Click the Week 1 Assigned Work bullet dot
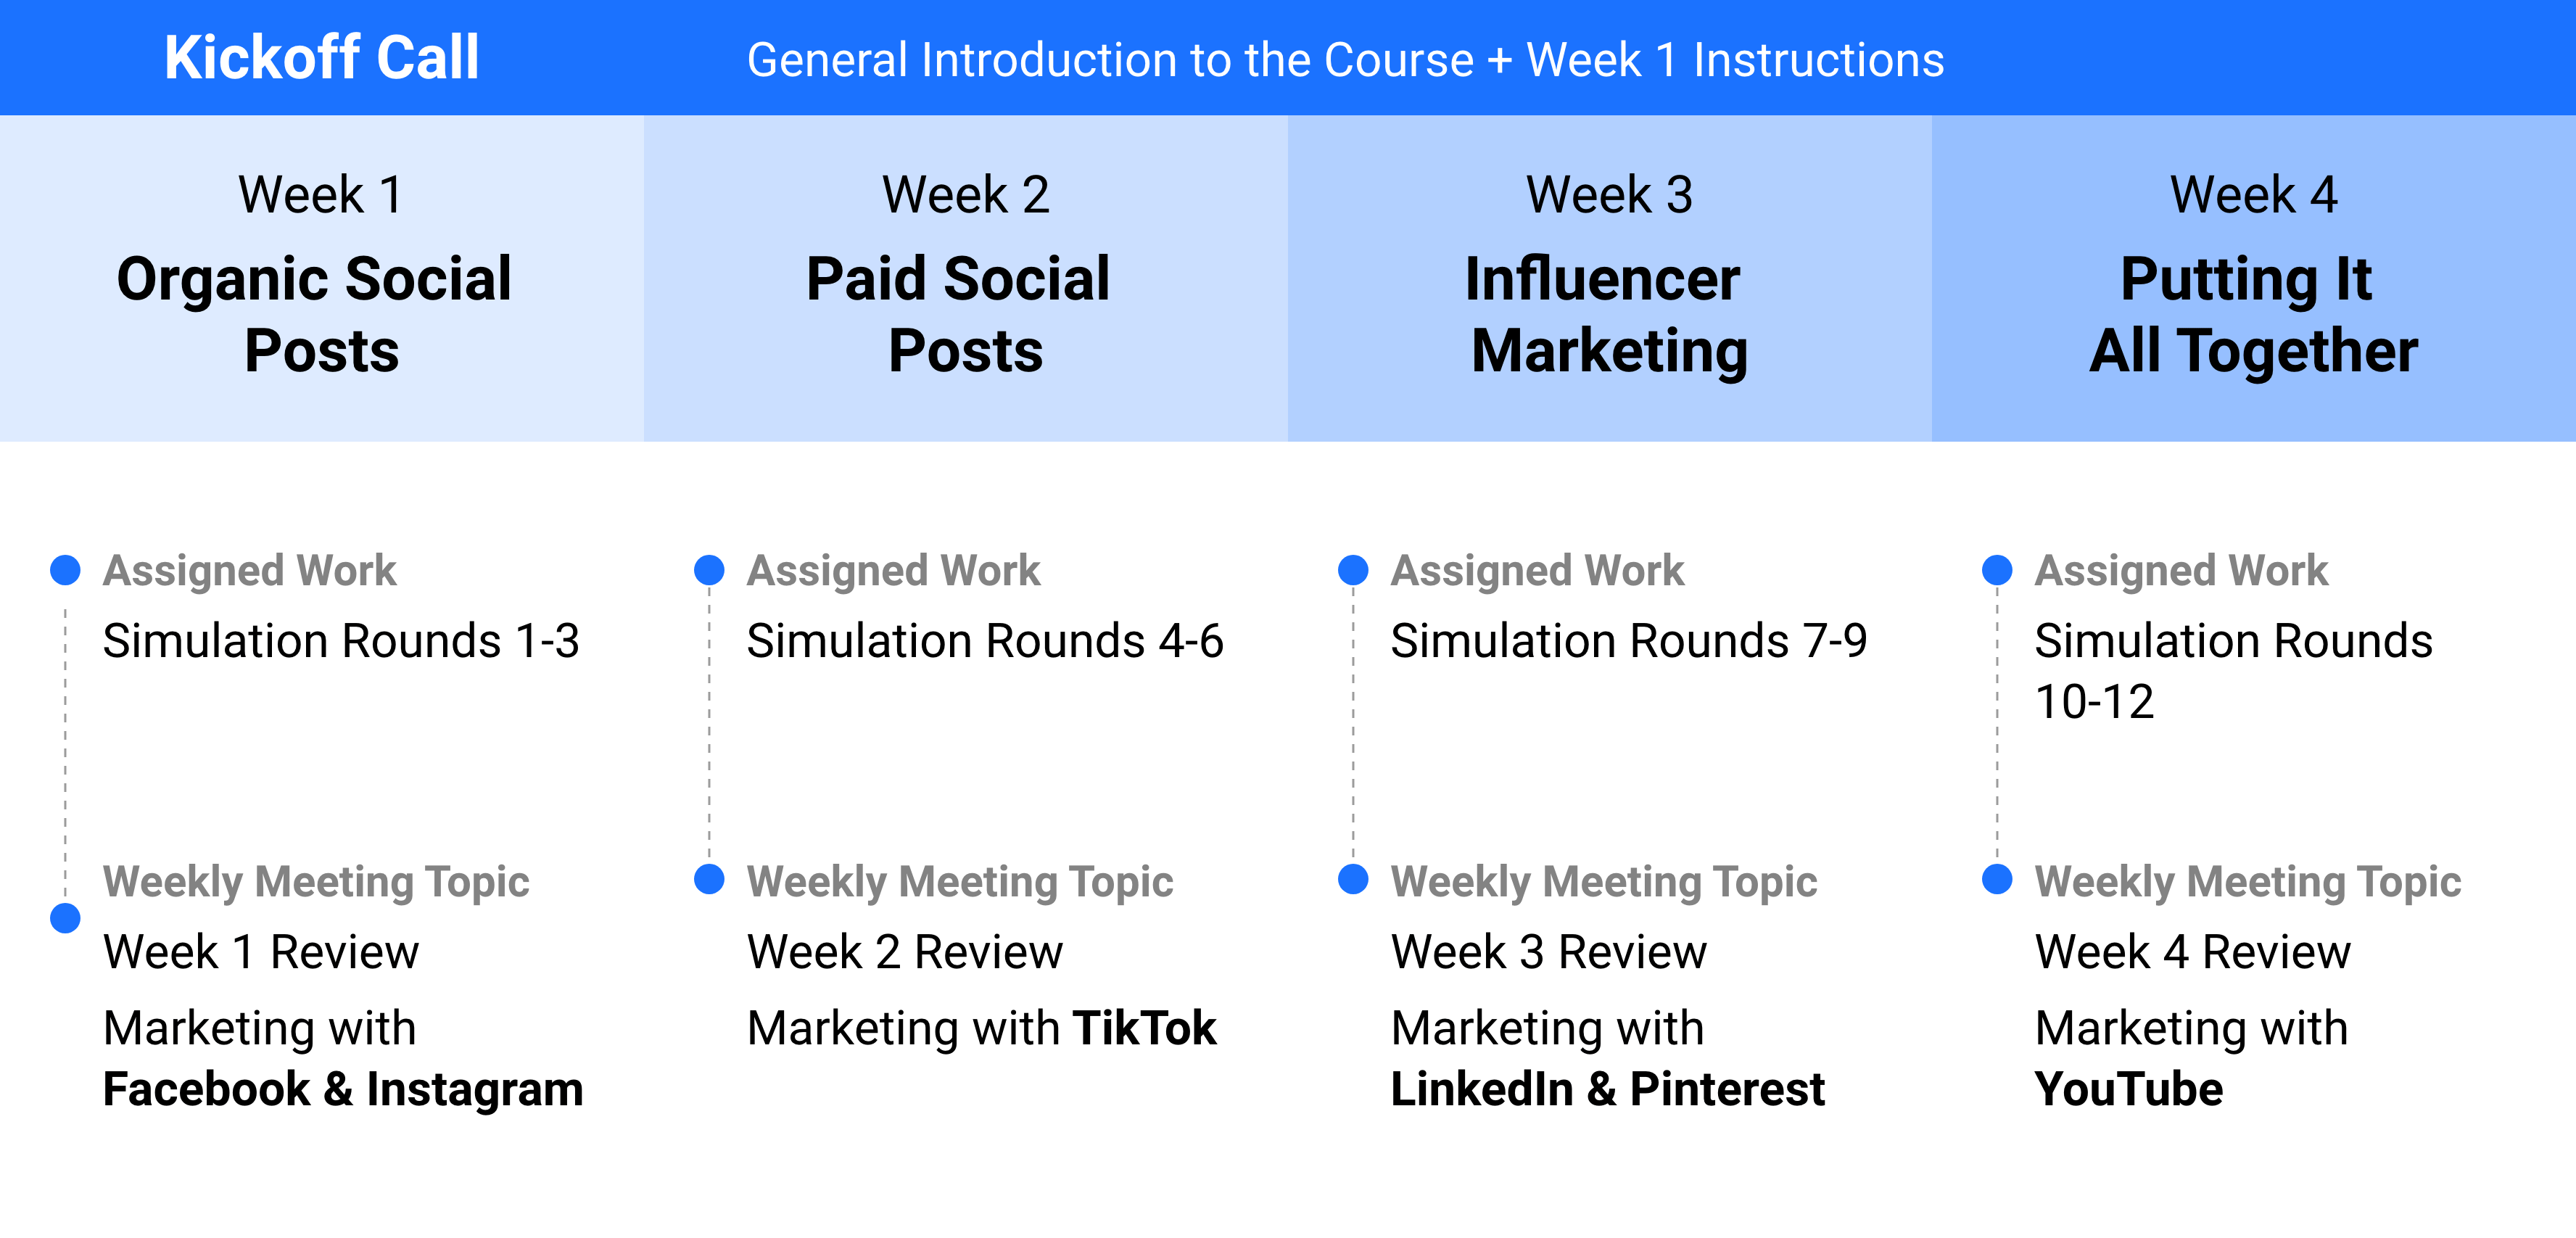The height and width of the screenshot is (1238, 2576). 65,570
